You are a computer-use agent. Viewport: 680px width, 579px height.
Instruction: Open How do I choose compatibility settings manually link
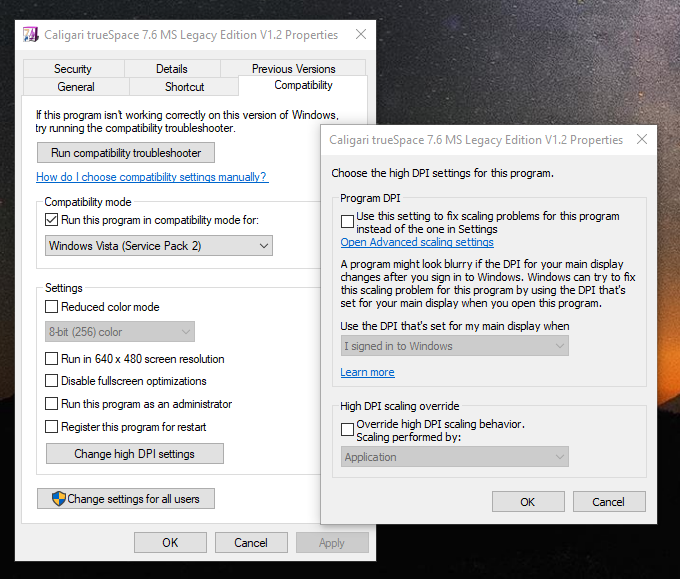152,177
